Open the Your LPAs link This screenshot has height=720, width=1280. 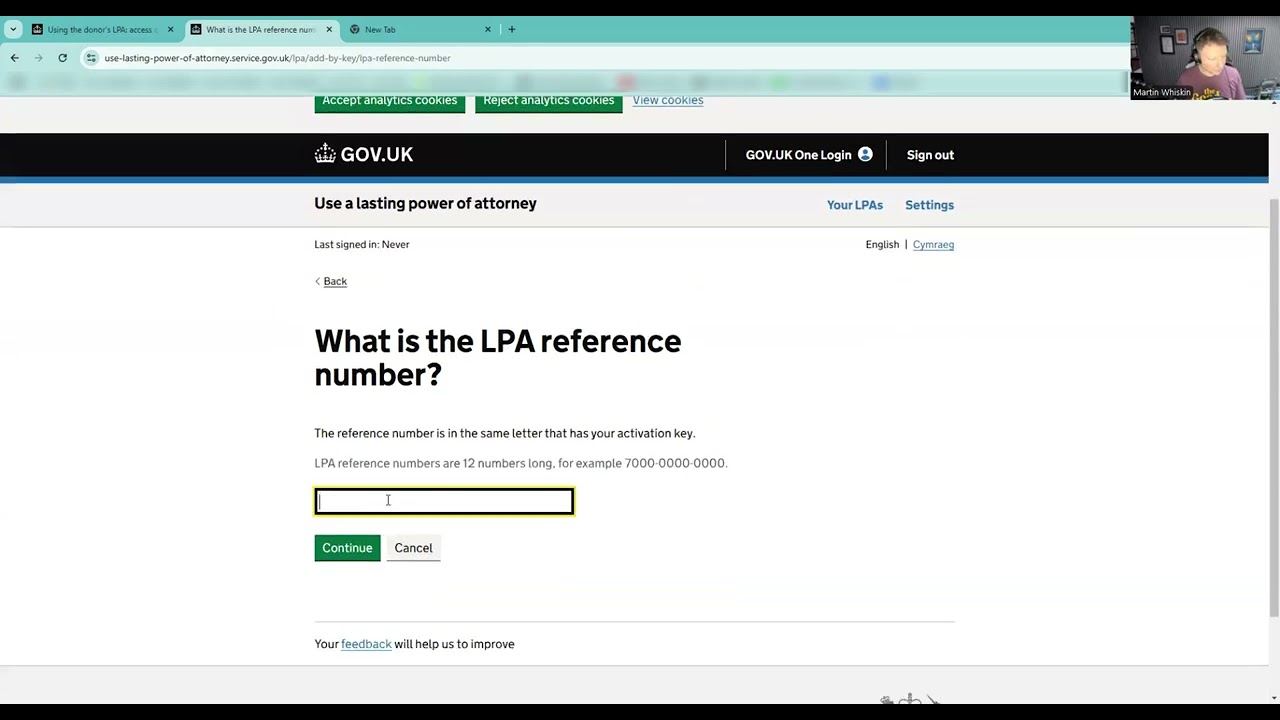coord(855,205)
